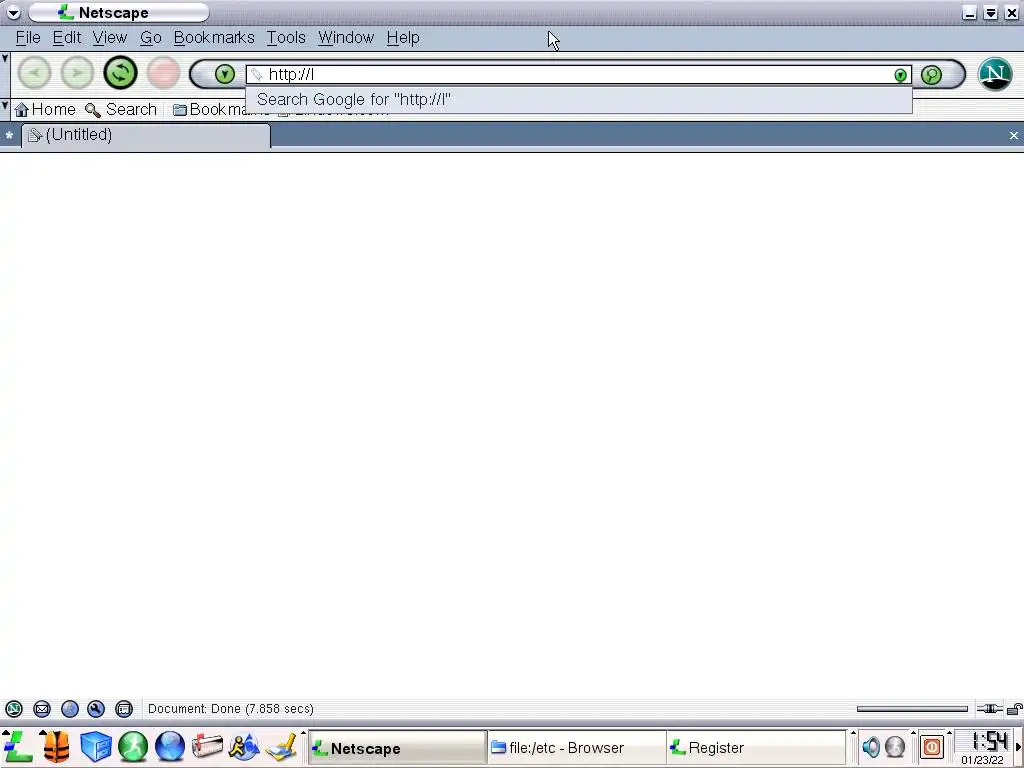1024x768 pixels.
Task: Open the Tools menu
Action: 285,38
